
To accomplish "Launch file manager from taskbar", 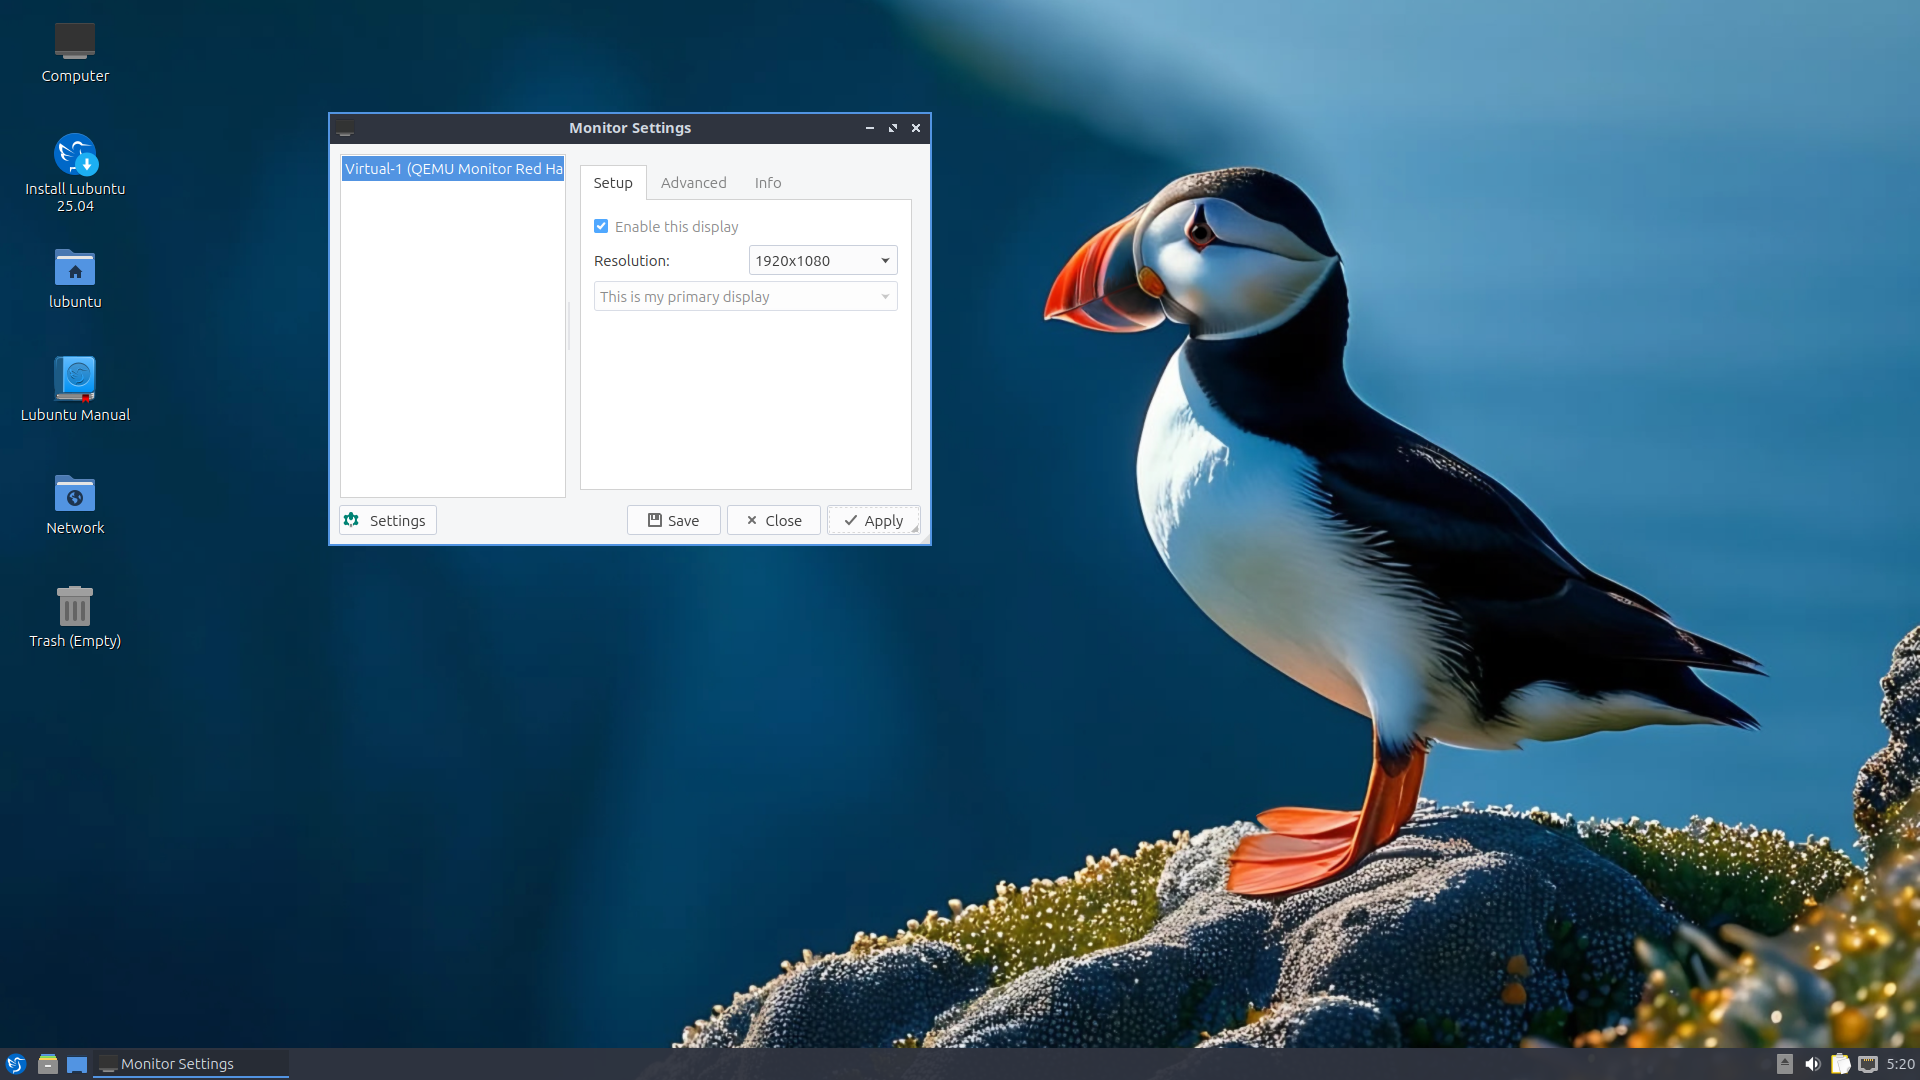I will coord(47,1064).
